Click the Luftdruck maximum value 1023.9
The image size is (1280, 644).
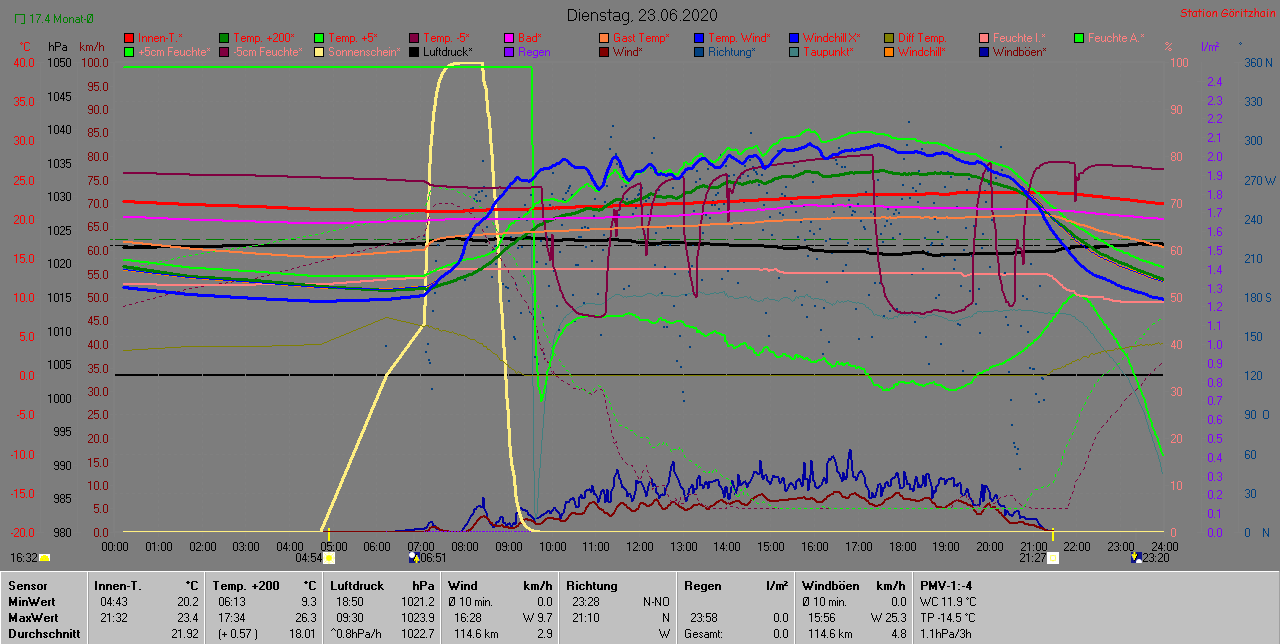pos(417,618)
